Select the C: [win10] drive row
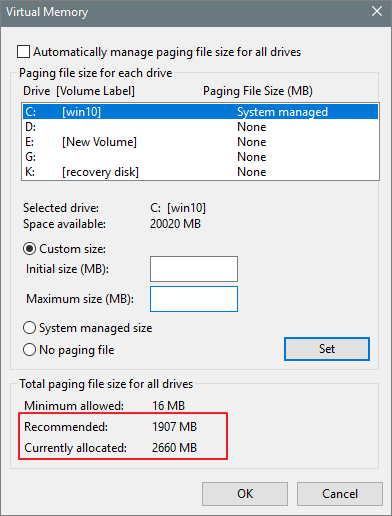392x516 pixels. pos(200,112)
